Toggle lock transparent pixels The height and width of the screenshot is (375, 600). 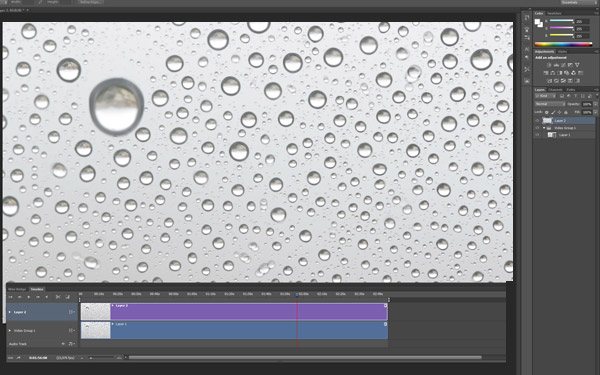tap(546, 112)
